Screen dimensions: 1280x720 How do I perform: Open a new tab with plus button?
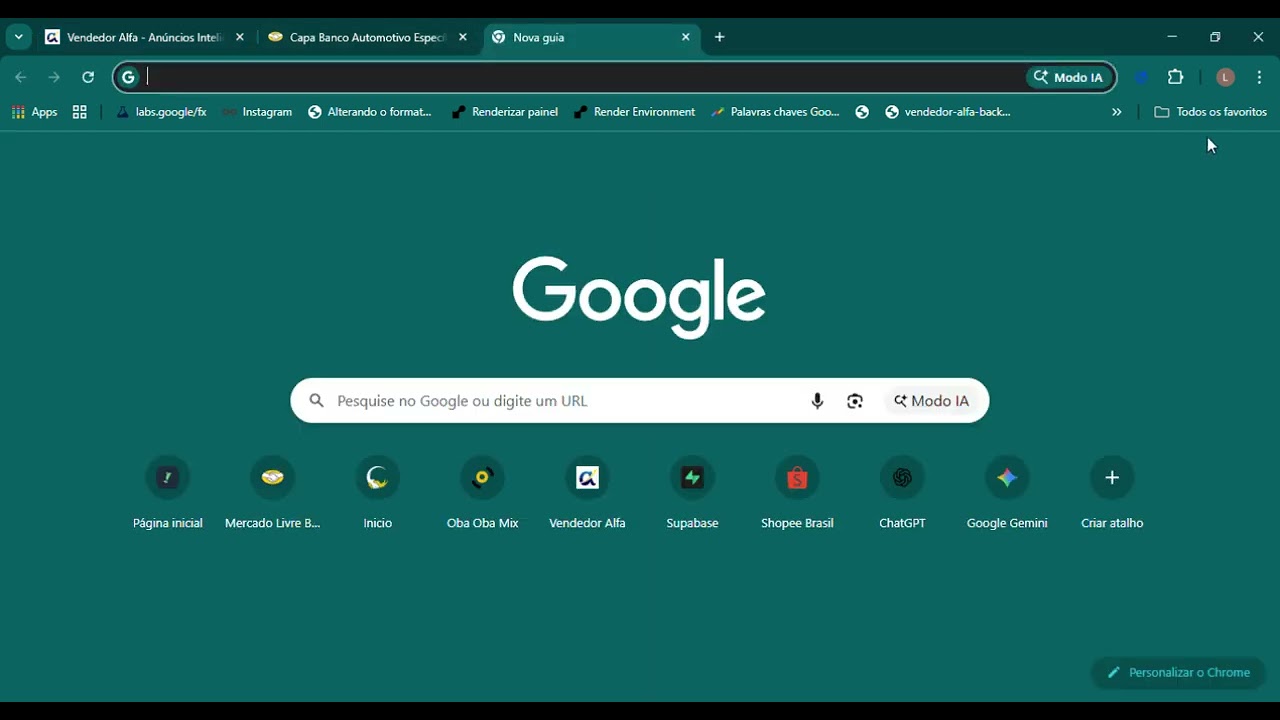[x=720, y=37]
